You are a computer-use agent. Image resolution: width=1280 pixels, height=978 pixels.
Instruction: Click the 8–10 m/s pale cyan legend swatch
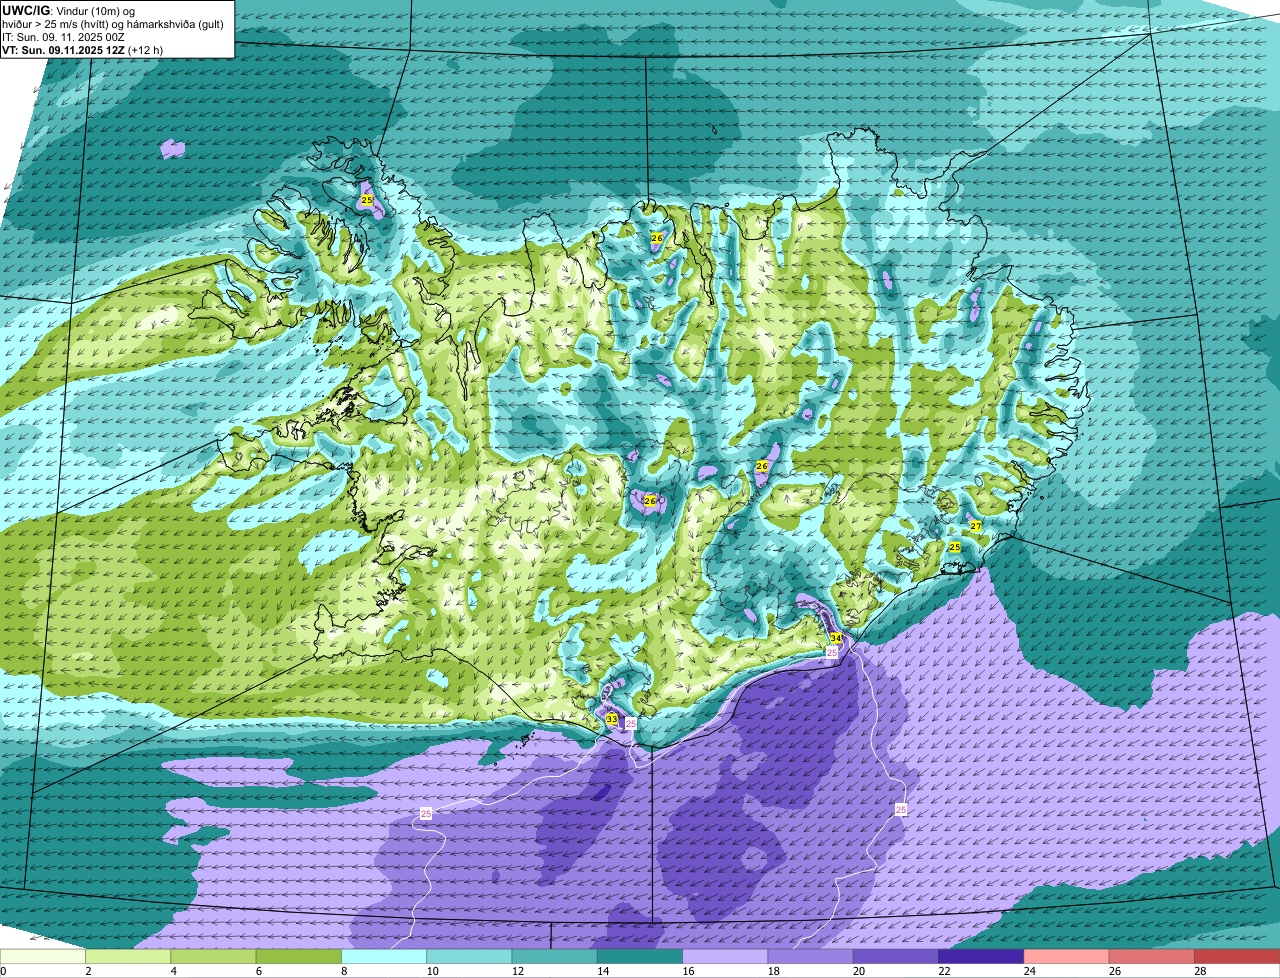(x=384, y=956)
